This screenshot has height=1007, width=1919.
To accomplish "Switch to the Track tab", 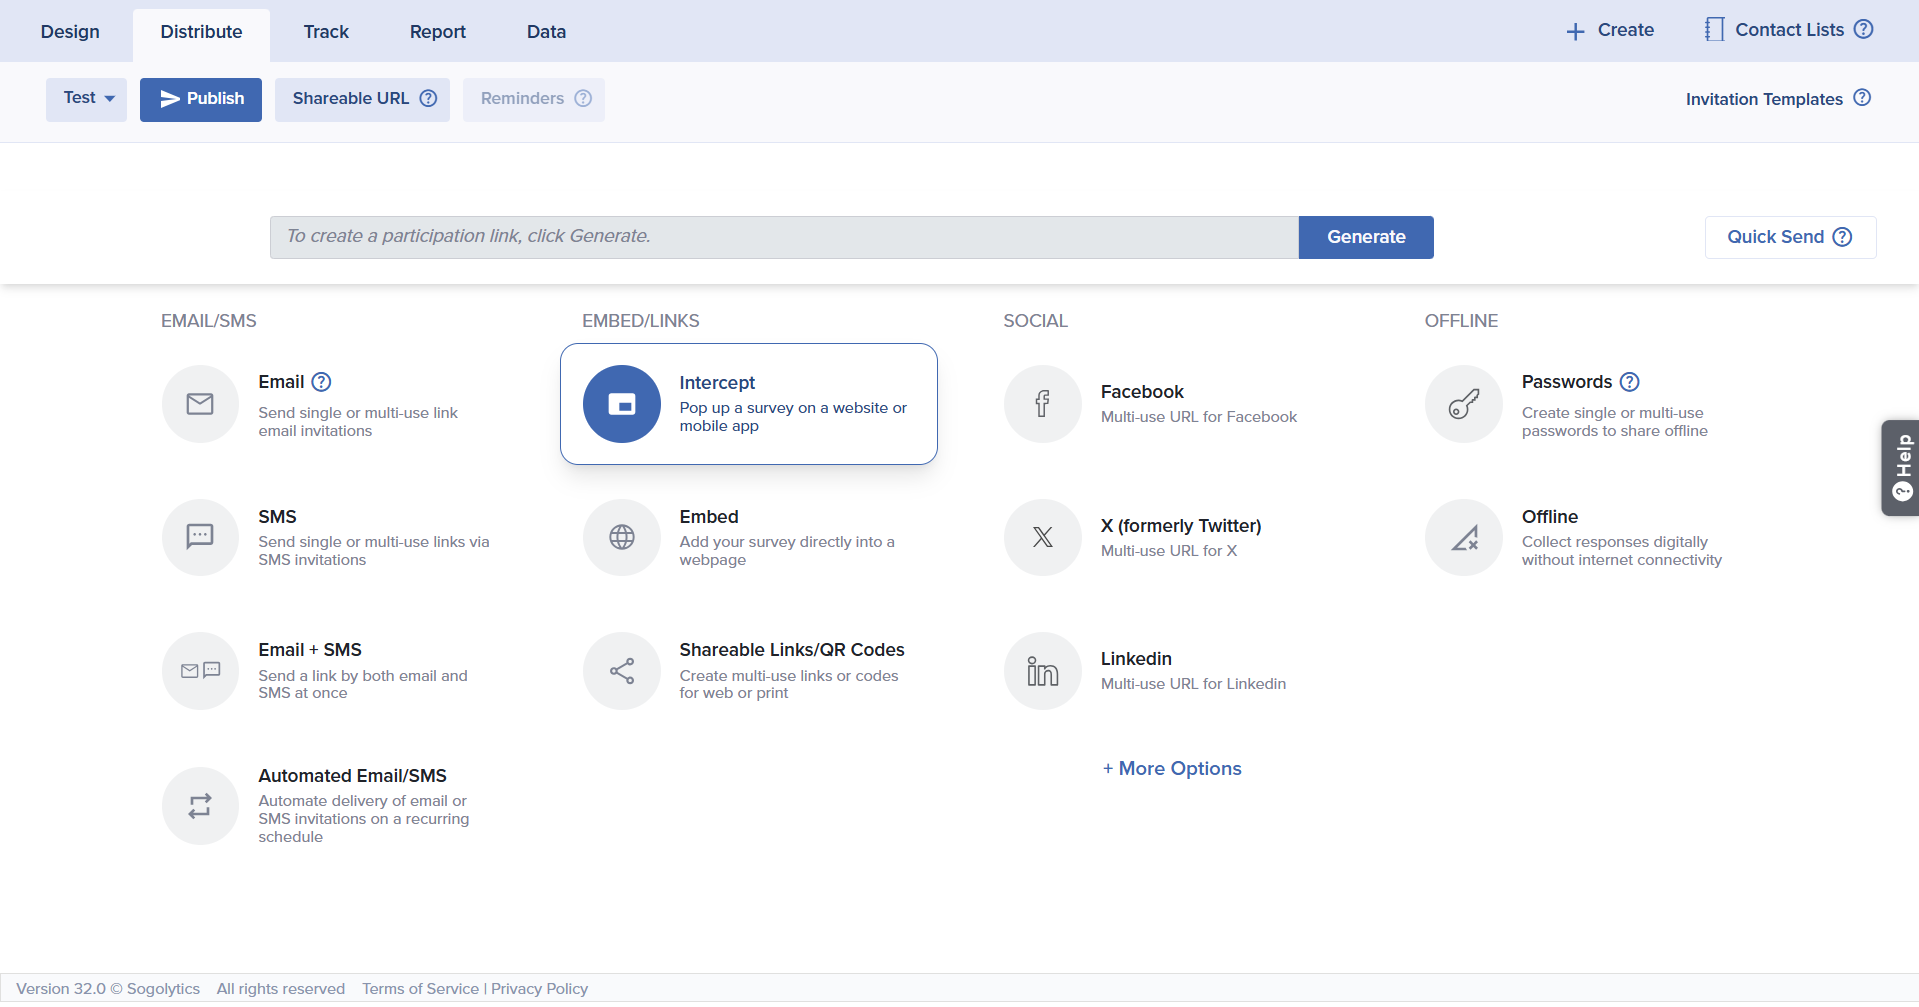I will 326,32.
